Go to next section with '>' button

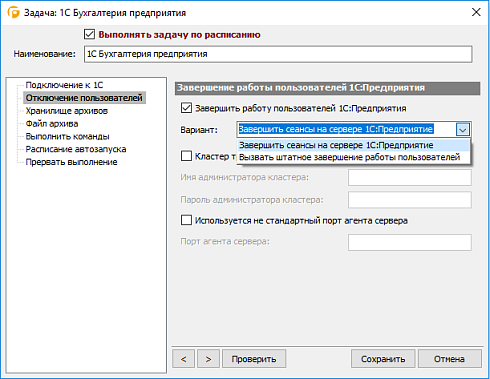tap(208, 359)
